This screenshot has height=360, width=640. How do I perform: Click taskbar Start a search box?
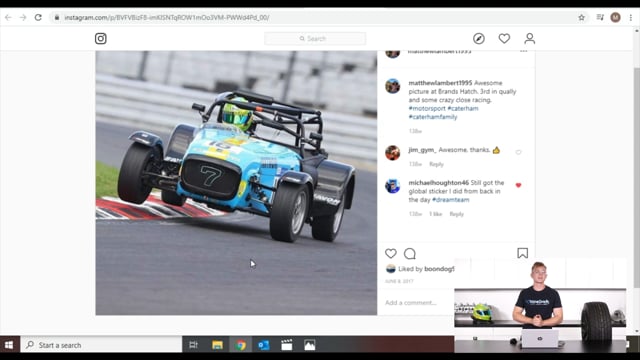[x=101, y=345]
